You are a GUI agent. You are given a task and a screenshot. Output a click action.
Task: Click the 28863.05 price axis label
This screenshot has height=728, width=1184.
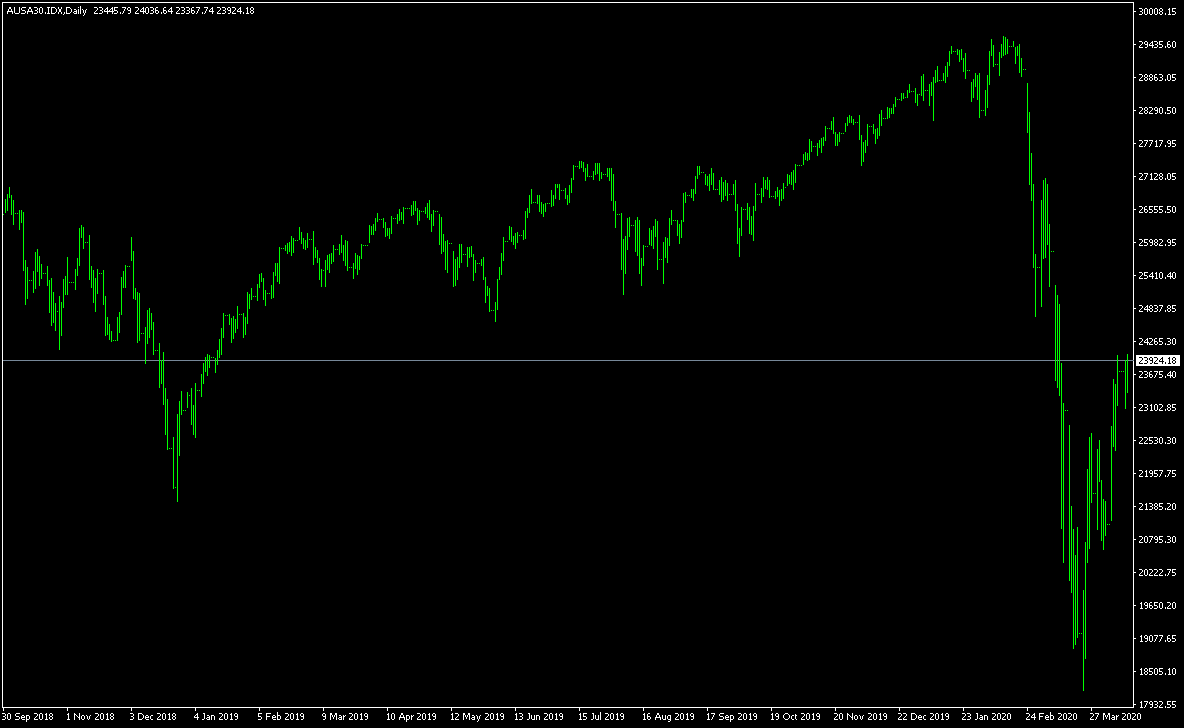click(1158, 78)
